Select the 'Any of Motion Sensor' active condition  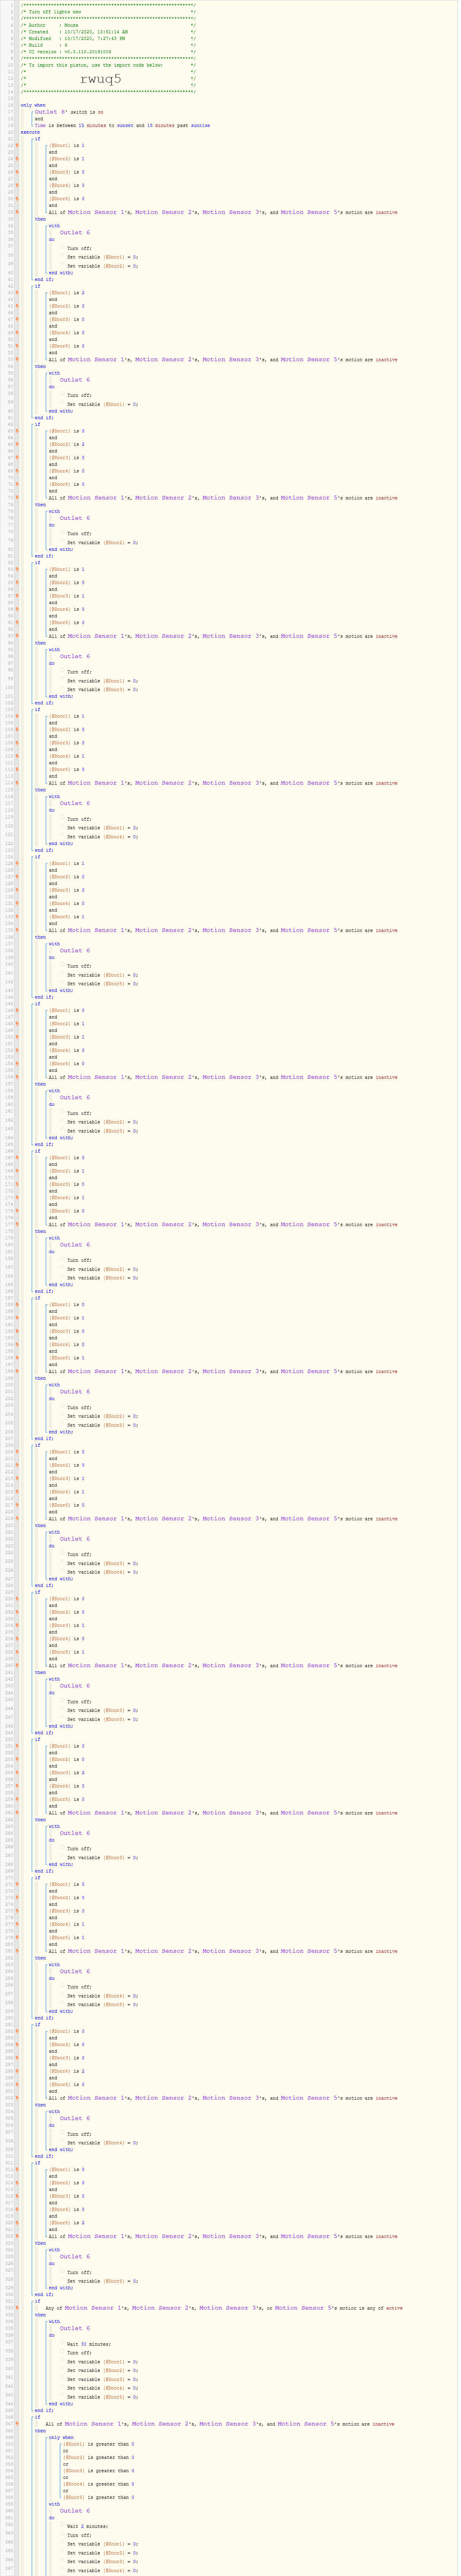pos(224,2309)
